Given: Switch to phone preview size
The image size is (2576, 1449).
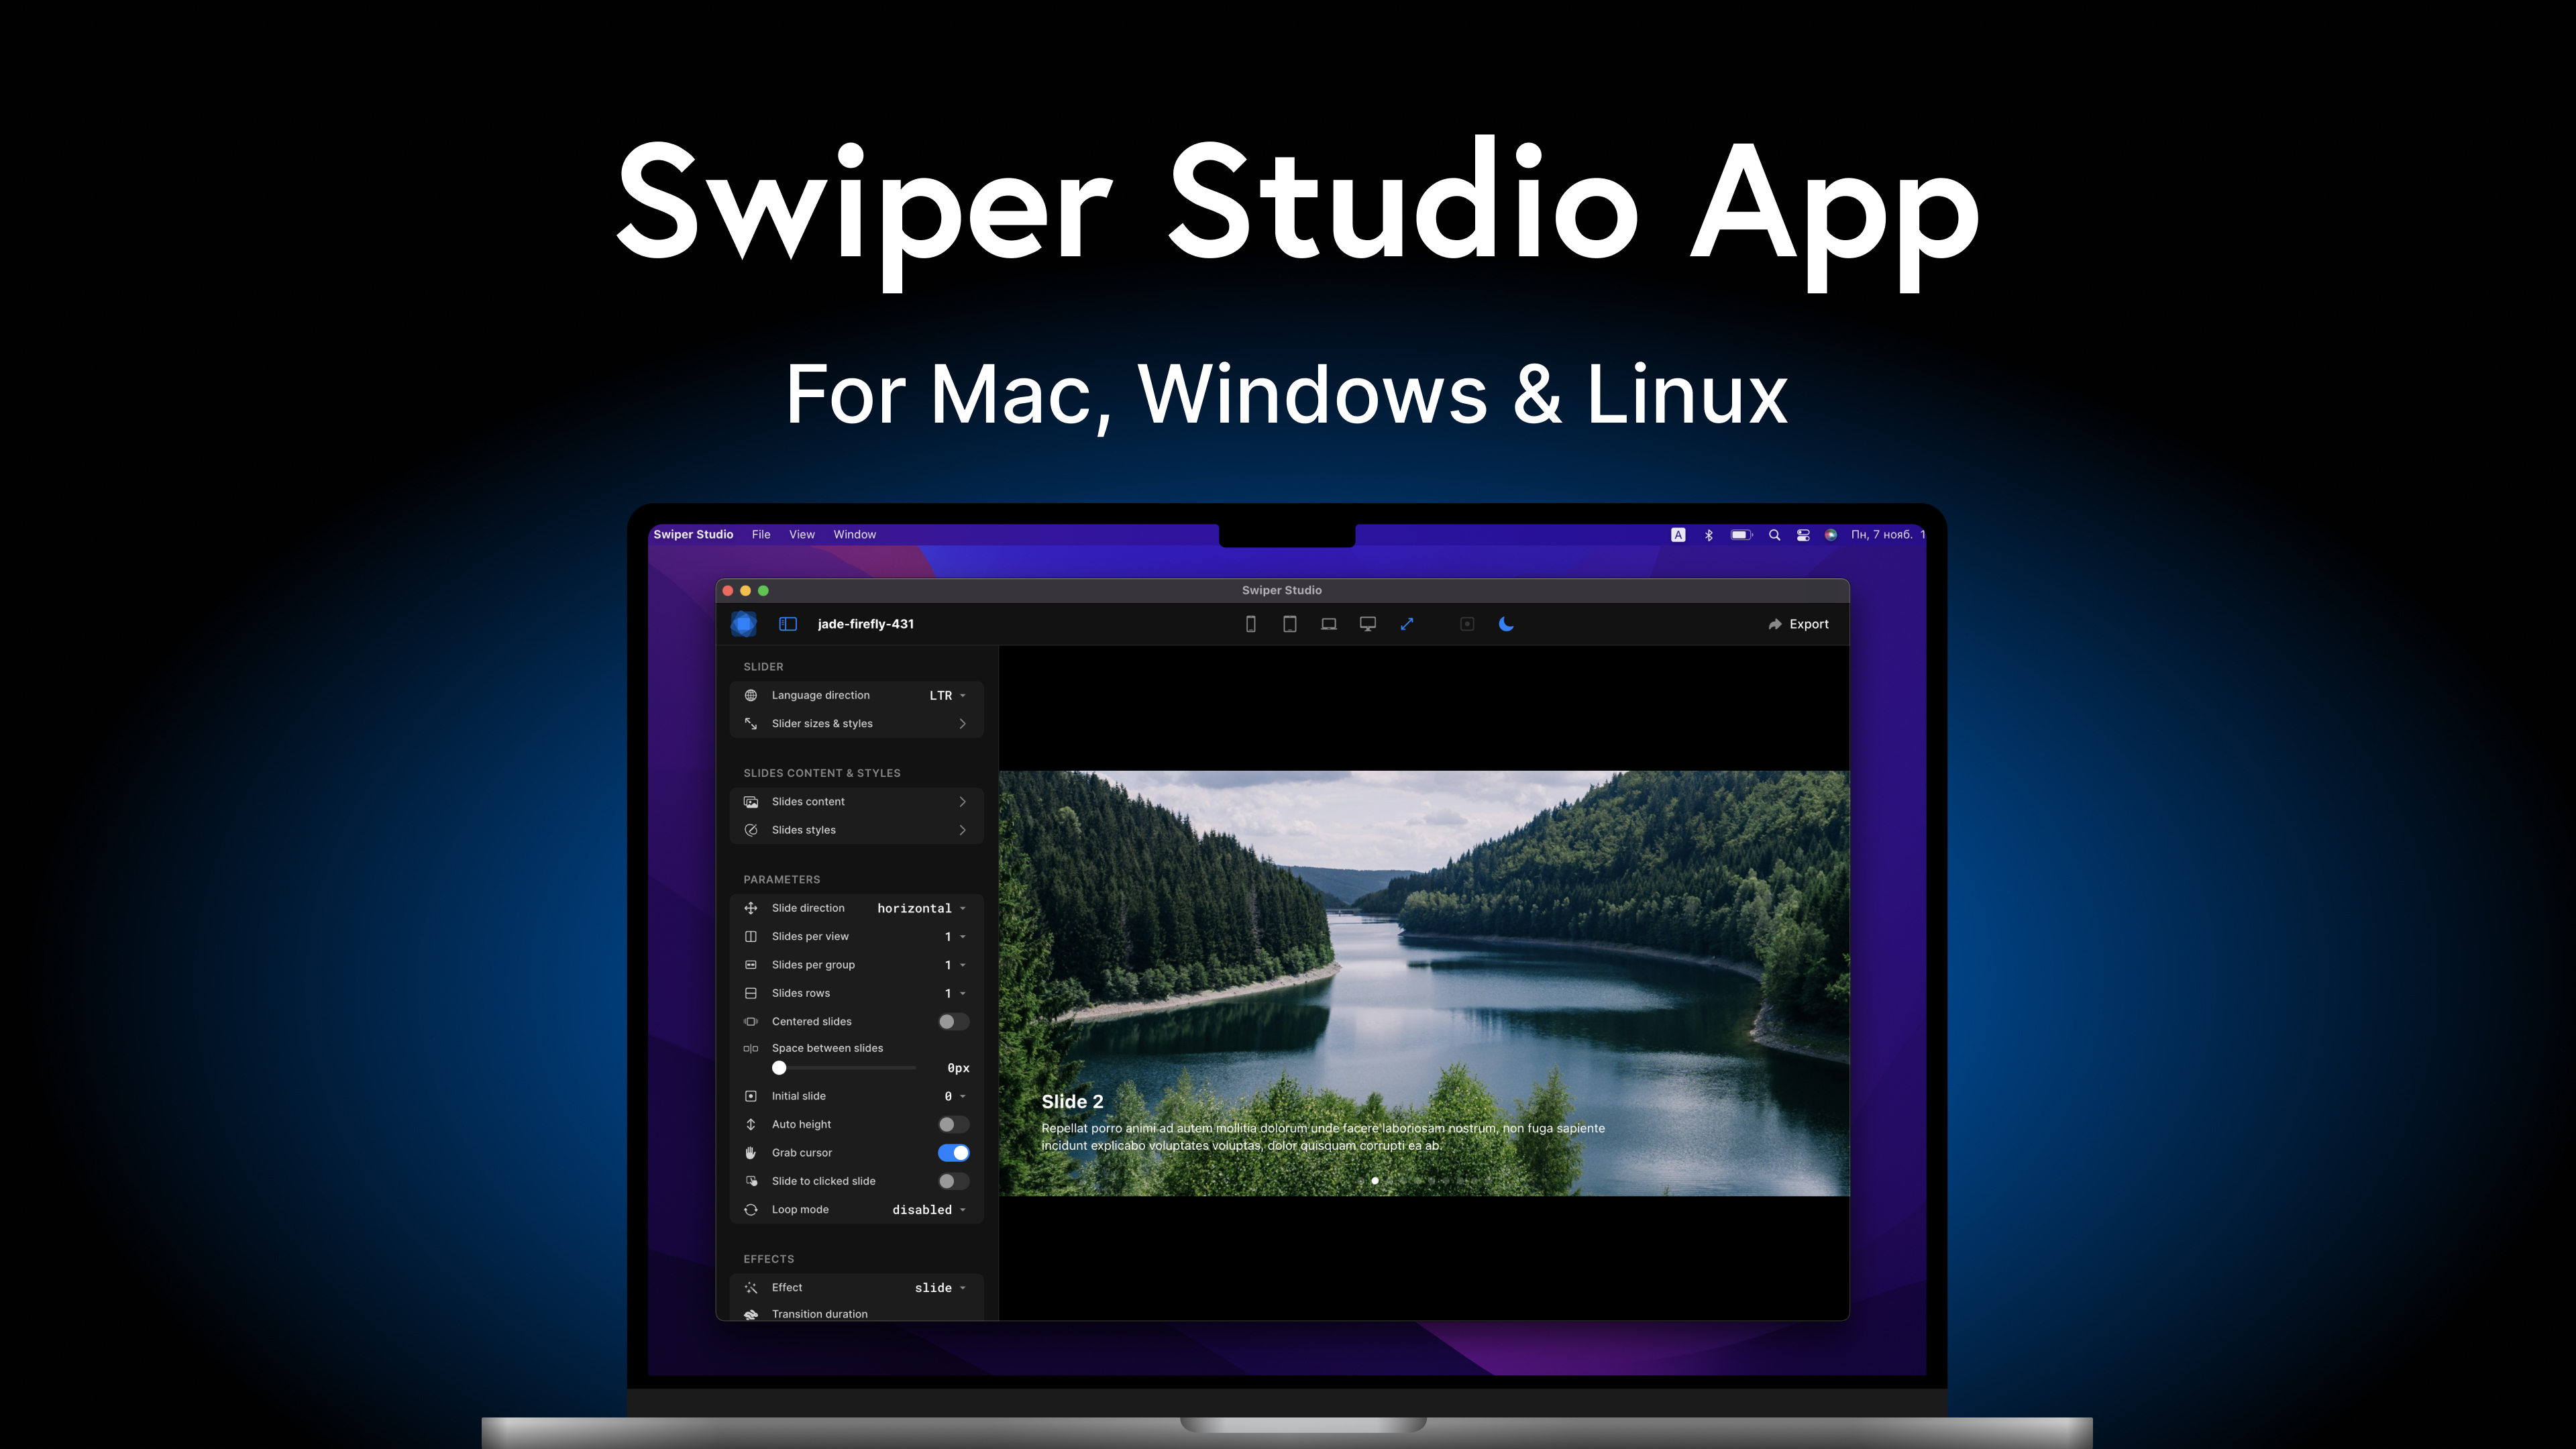Looking at the screenshot, I should tap(1250, 624).
